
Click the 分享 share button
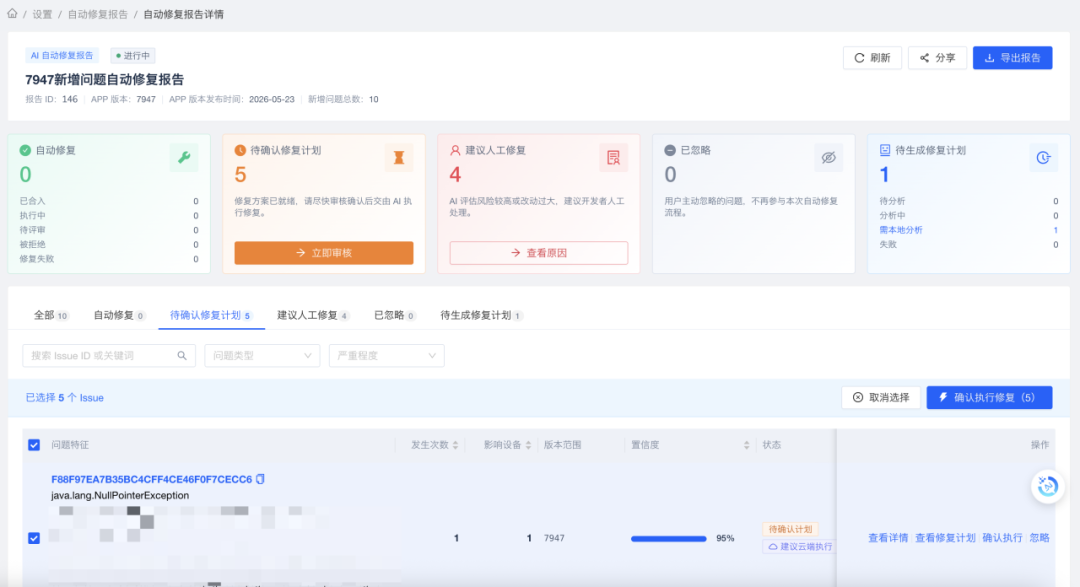click(937, 58)
